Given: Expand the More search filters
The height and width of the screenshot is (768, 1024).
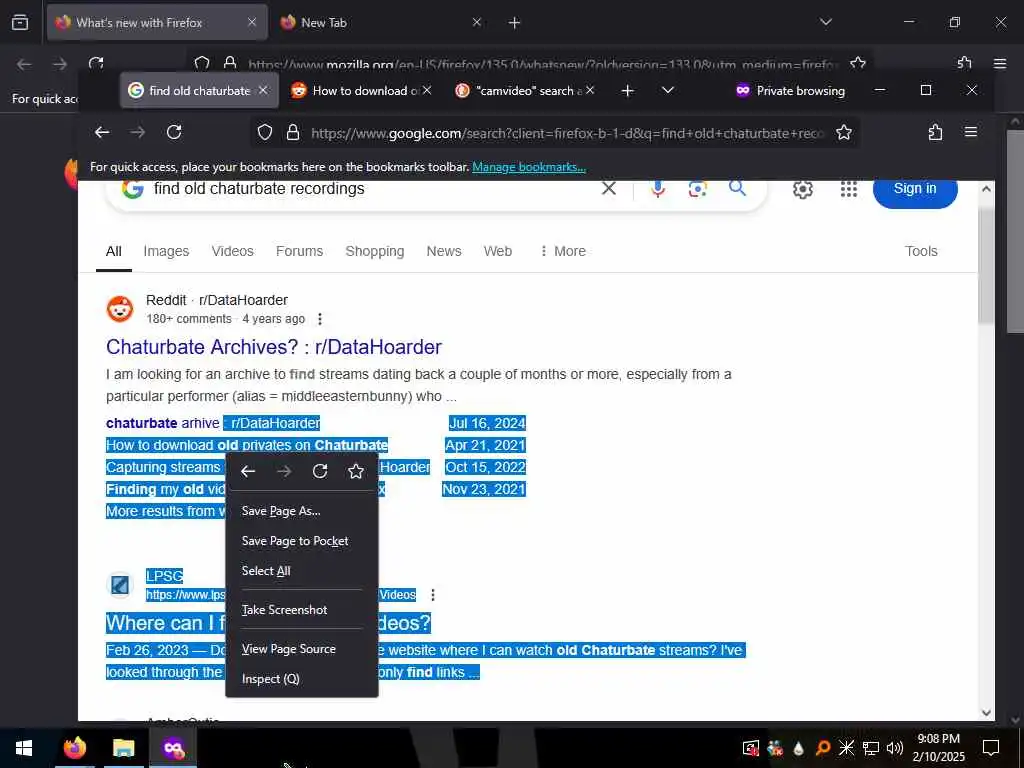Looking at the screenshot, I should point(562,251).
